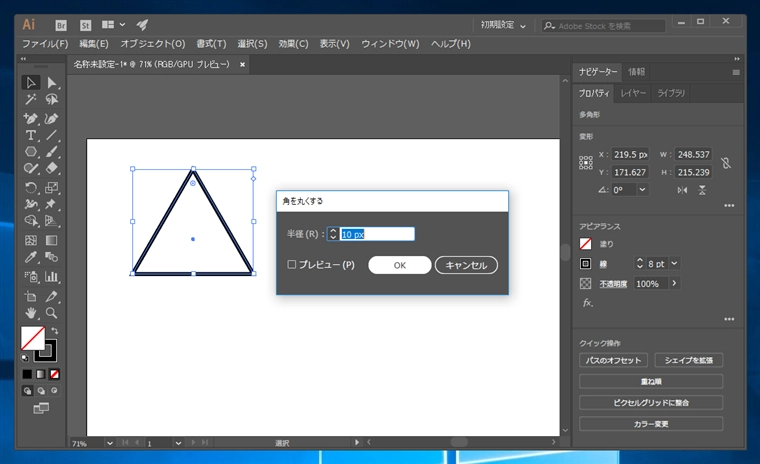This screenshot has height=464, width=760.
Task: Select the Rotate tool
Action: click(31, 188)
